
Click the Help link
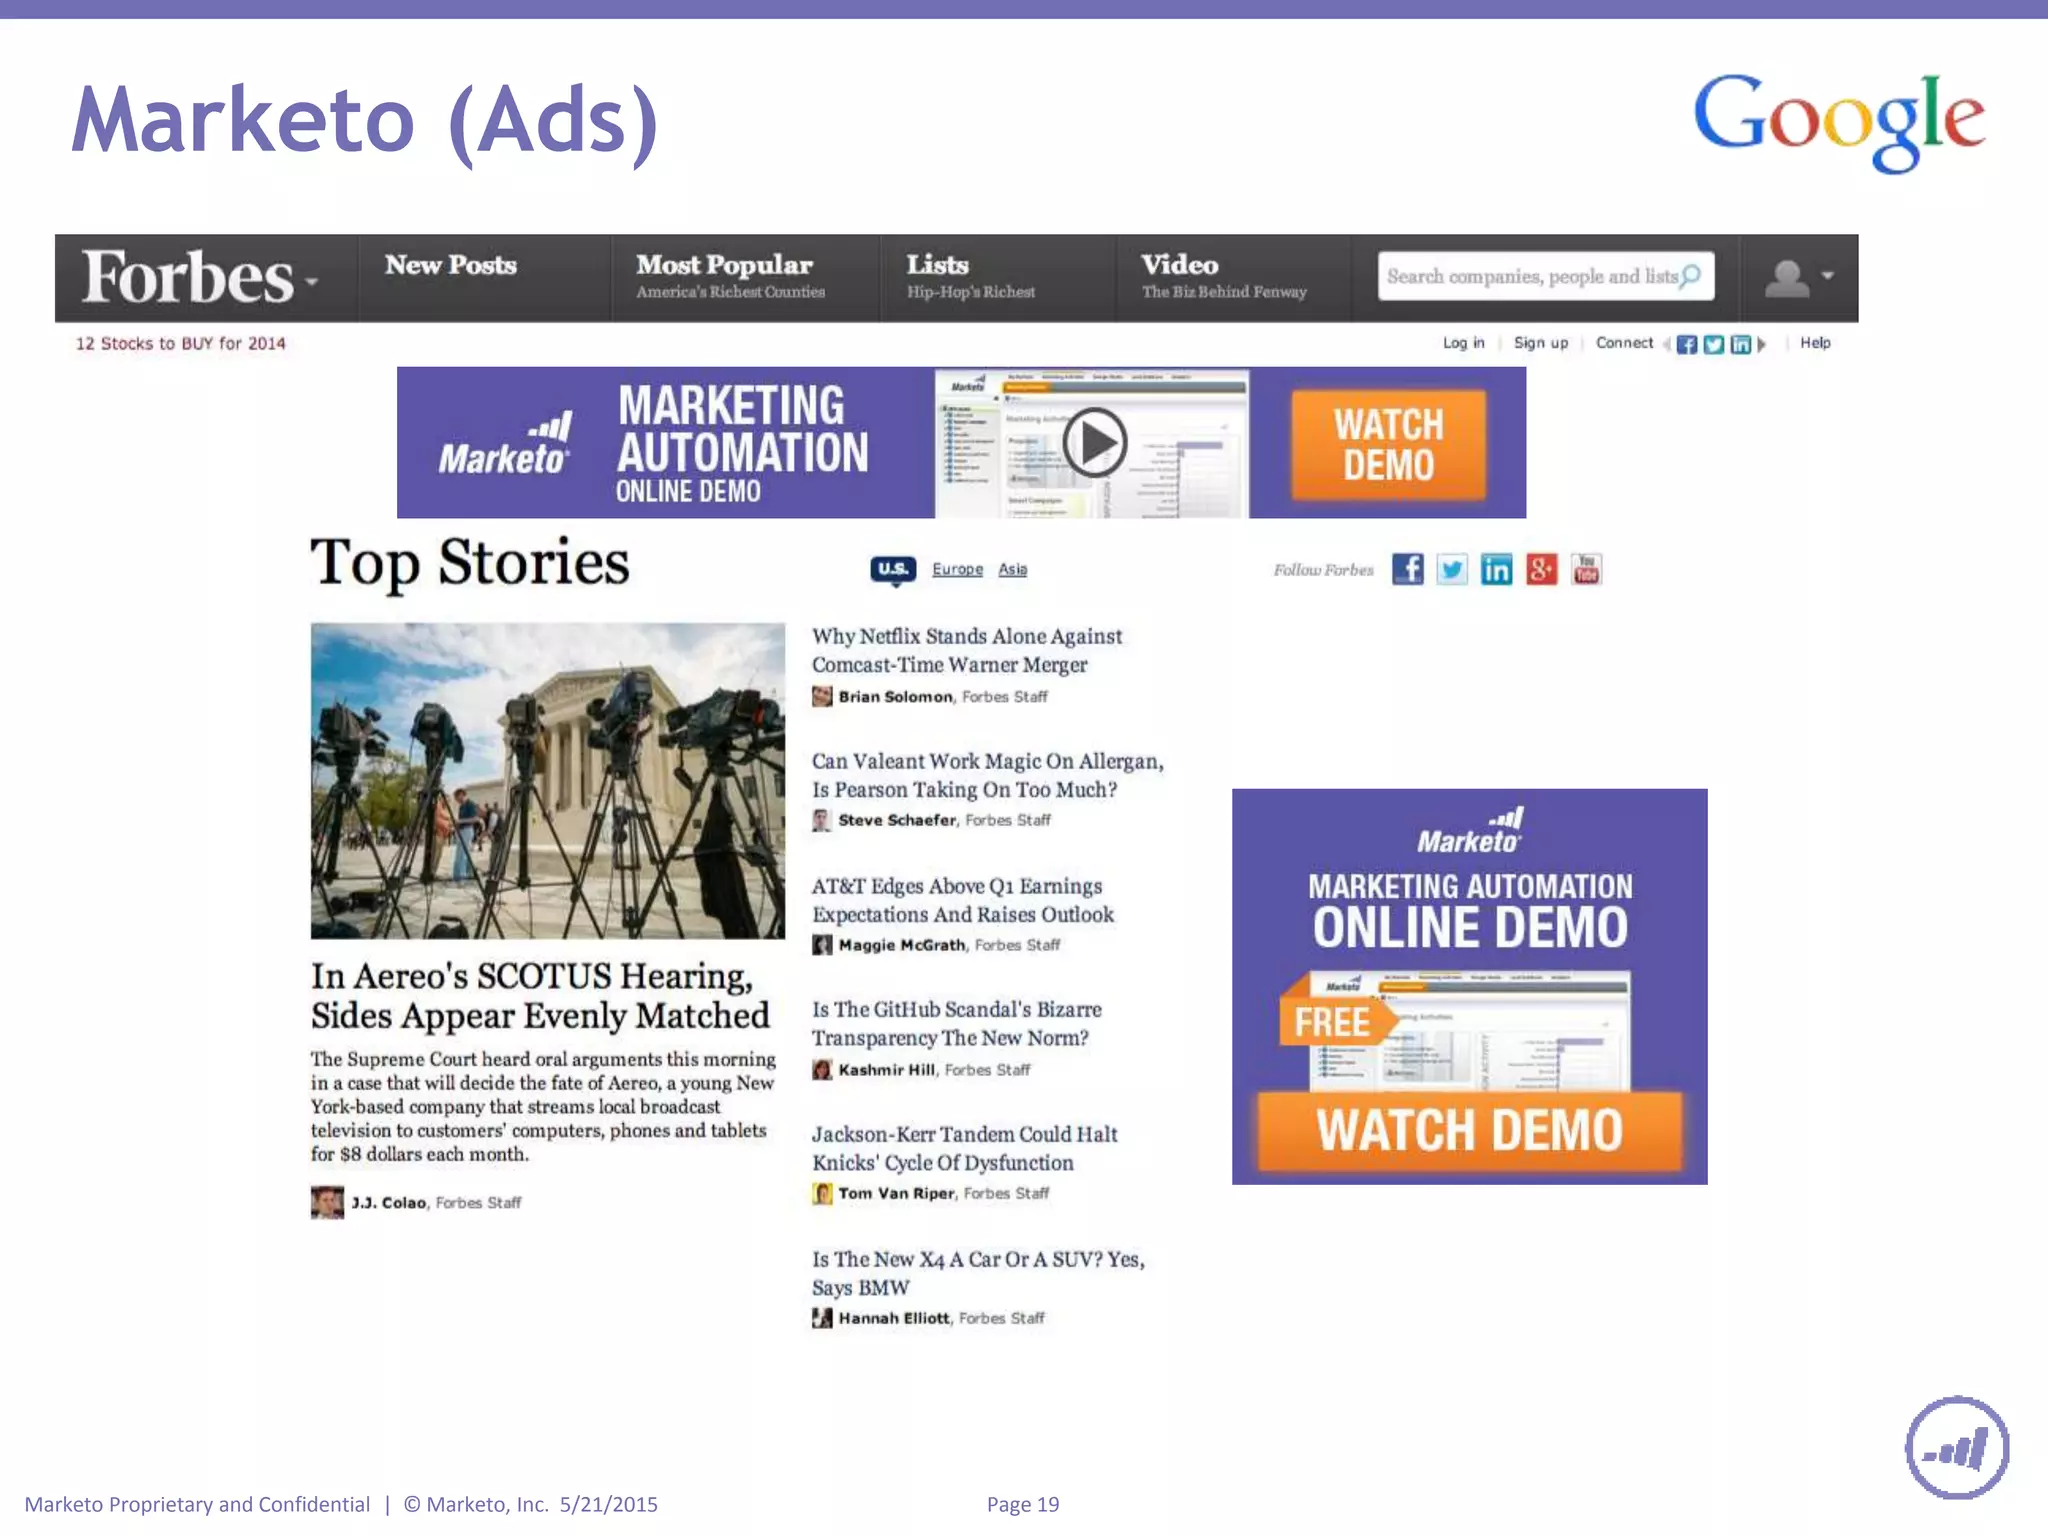tap(1815, 343)
